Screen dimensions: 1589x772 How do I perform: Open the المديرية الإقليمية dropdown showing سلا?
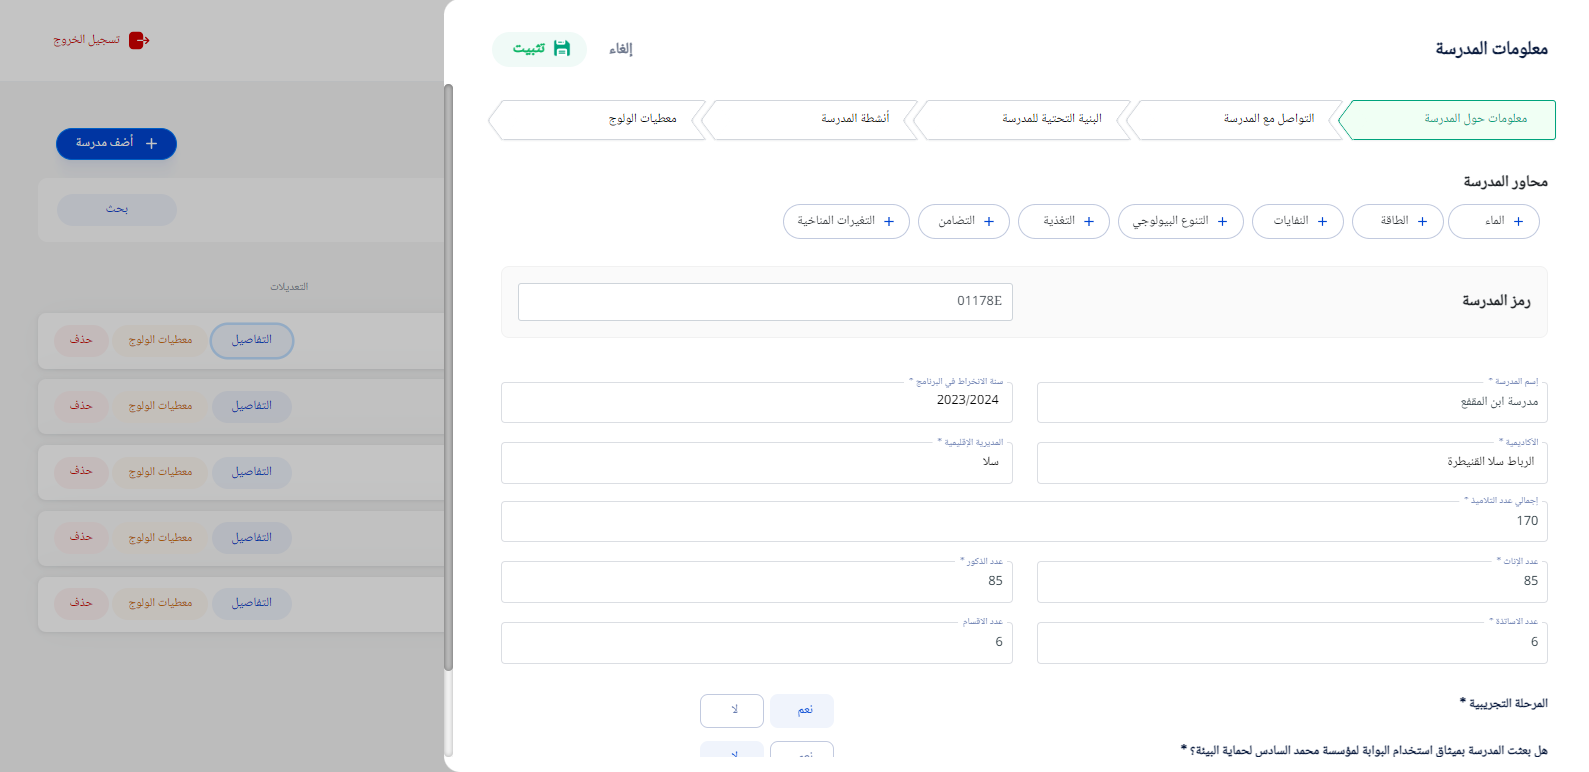coord(756,463)
